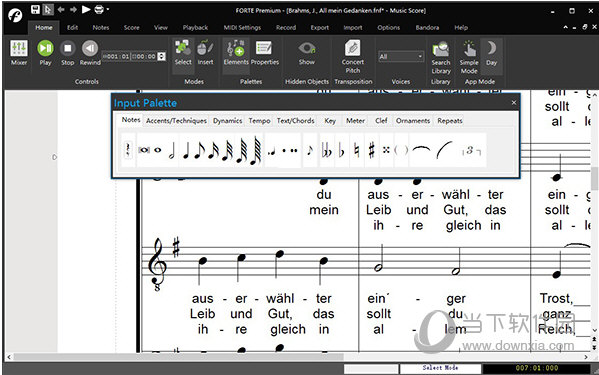This screenshot has height=375, width=599.
Task: Switch to Ornaments tab in Input Palette
Action: tap(413, 121)
